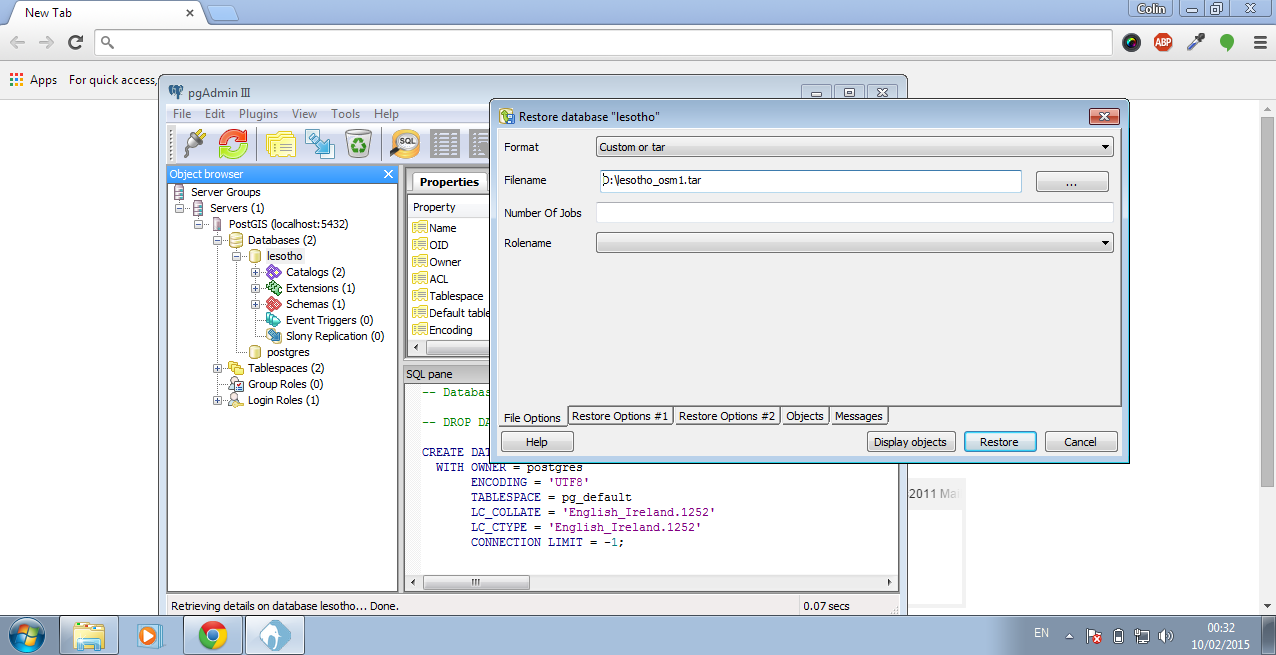Open the File menu in pgAdmin
This screenshot has width=1276, height=655.
click(x=182, y=114)
